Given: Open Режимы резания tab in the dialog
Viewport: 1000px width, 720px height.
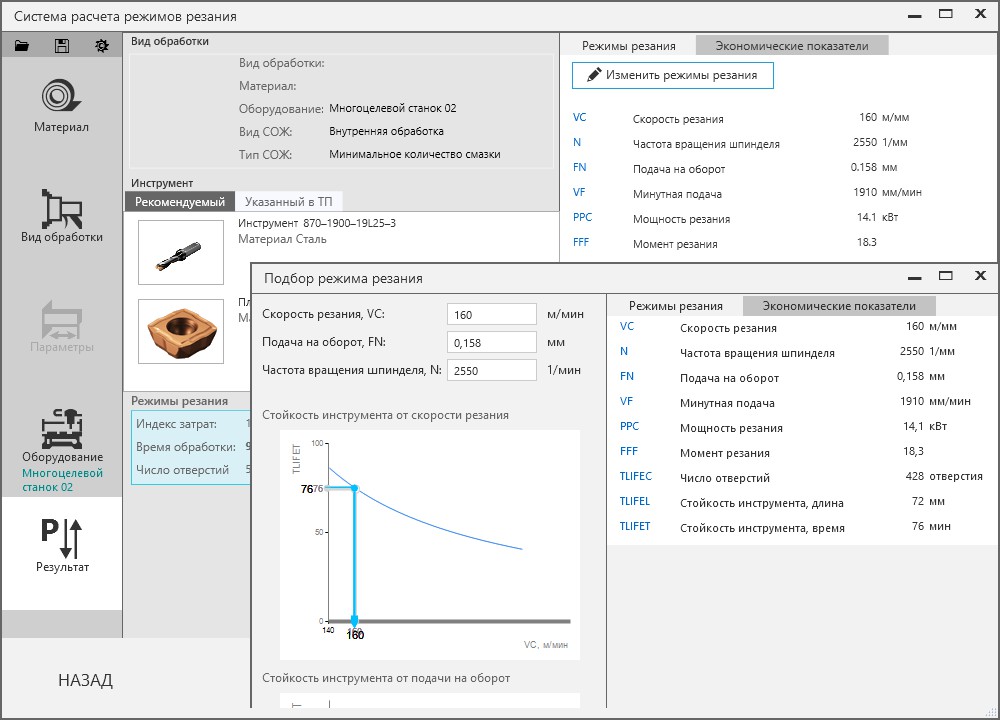Looking at the screenshot, I should [675, 306].
